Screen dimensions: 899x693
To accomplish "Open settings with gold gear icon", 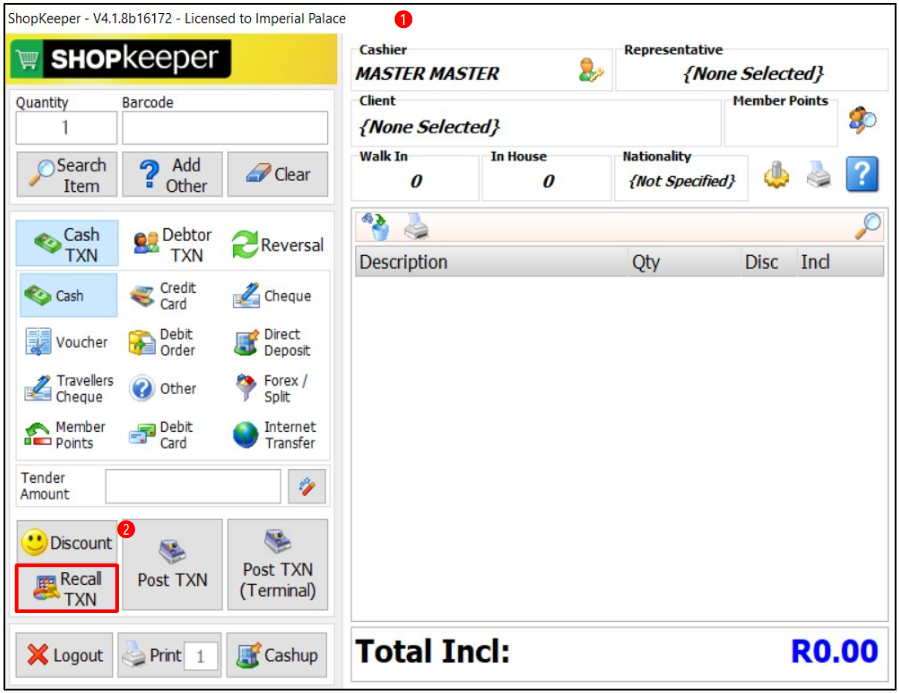I will tap(776, 174).
